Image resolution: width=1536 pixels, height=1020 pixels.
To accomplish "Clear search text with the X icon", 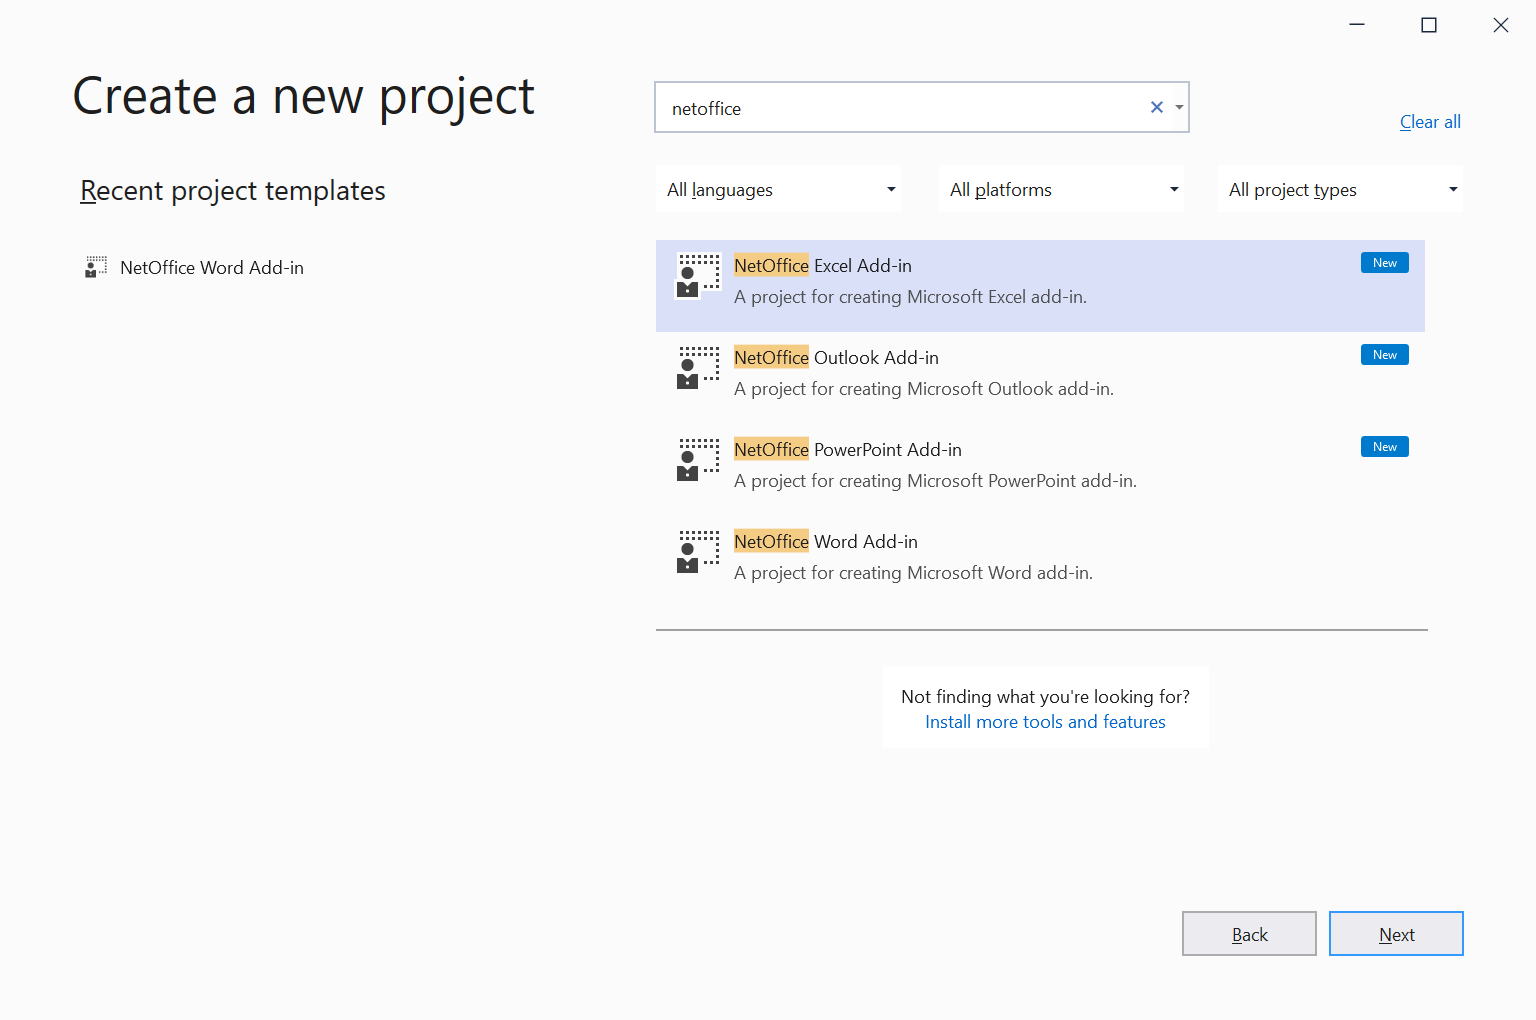I will 1156,107.
